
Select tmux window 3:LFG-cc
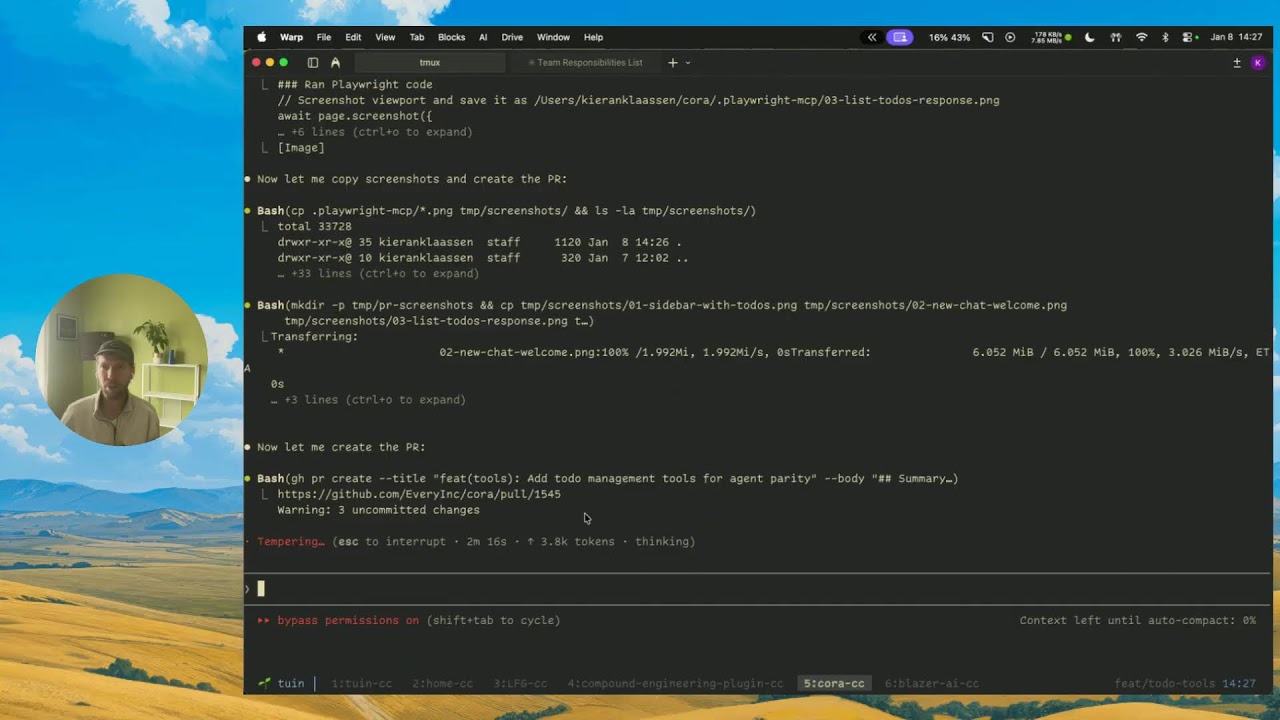click(520, 684)
